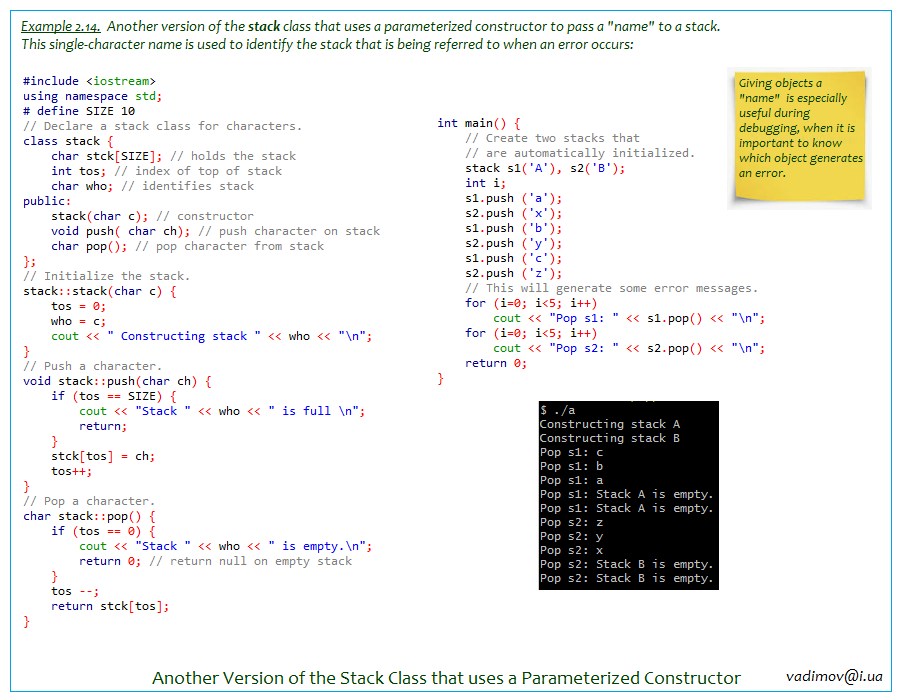Click the 'is full' cout statement
This screenshot has width=900, height=700.
(222, 411)
